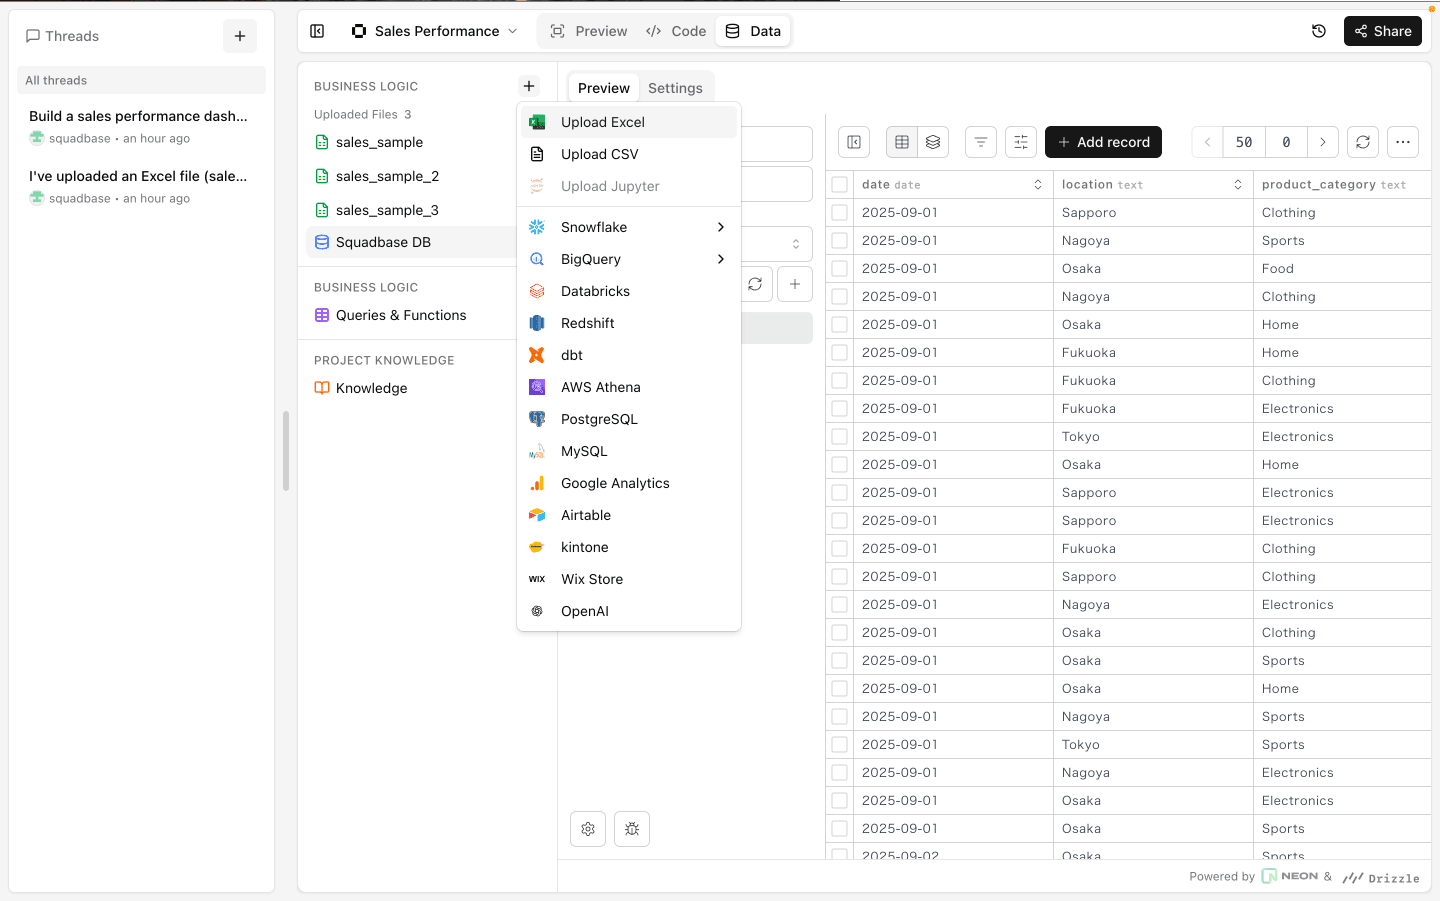Viewport: 1440px width, 901px height.
Task: Tick the checkbox for Tokyo Electronics row
Action: [840, 437]
